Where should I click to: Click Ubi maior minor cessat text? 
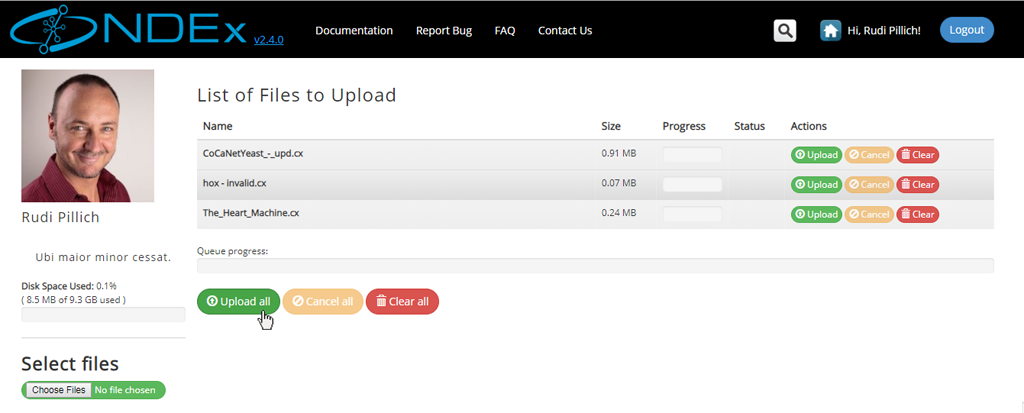103,257
